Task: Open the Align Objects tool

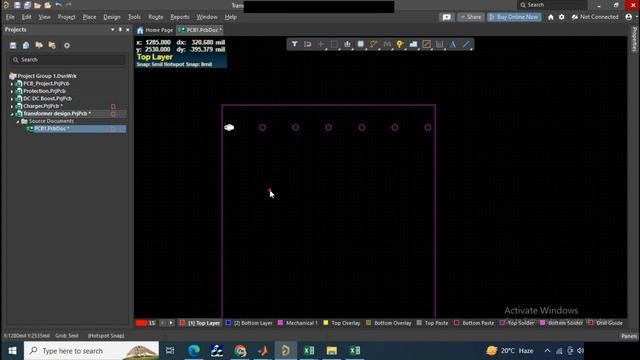Action: pyautogui.click(x=347, y=44)
